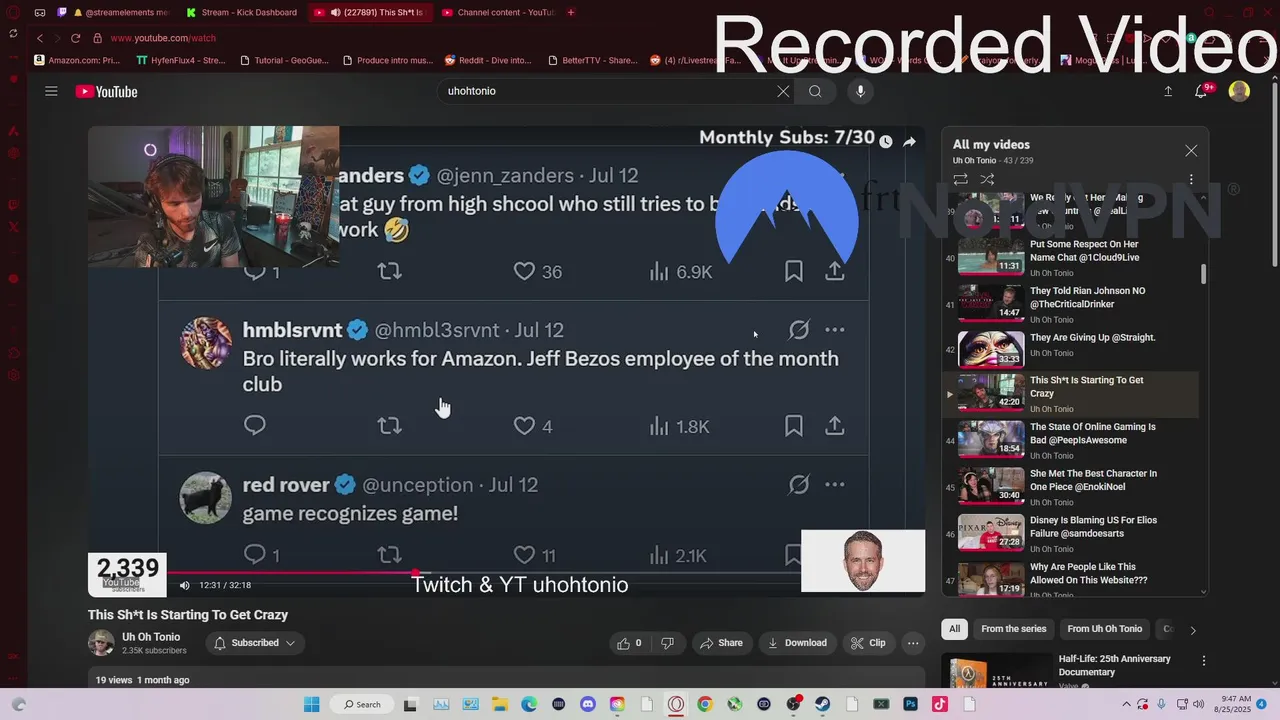Open Chrome from the taskbar

pyautogui.click(x=705, y=704)
